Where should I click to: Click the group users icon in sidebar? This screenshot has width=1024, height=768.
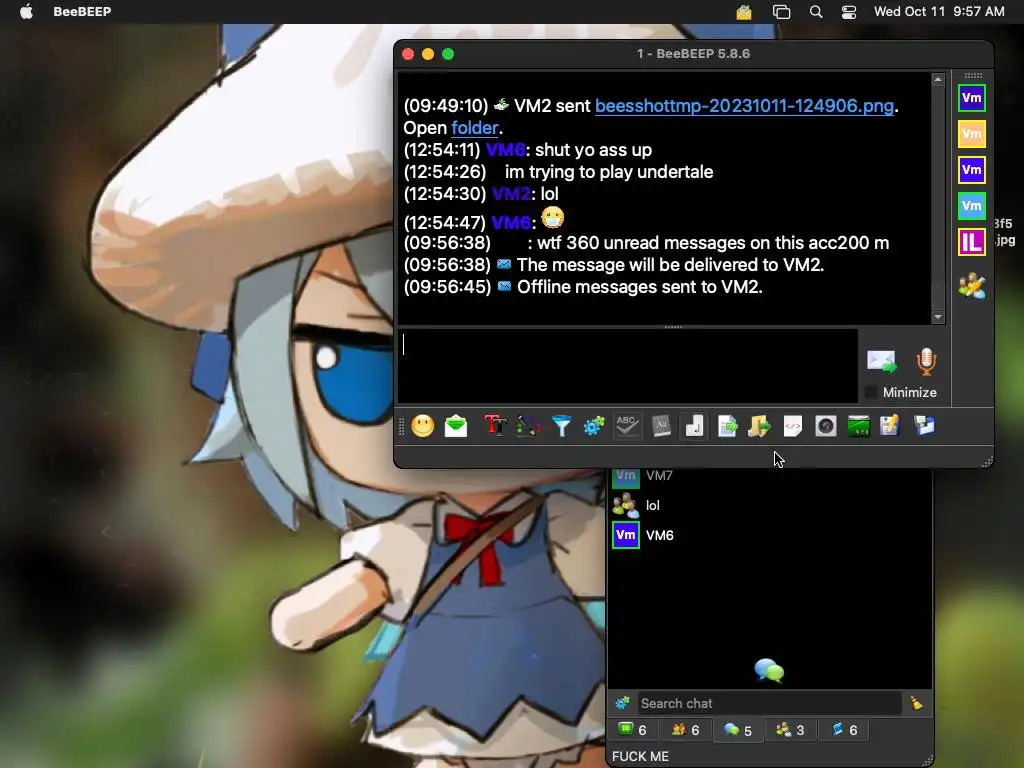click(972, 286)
